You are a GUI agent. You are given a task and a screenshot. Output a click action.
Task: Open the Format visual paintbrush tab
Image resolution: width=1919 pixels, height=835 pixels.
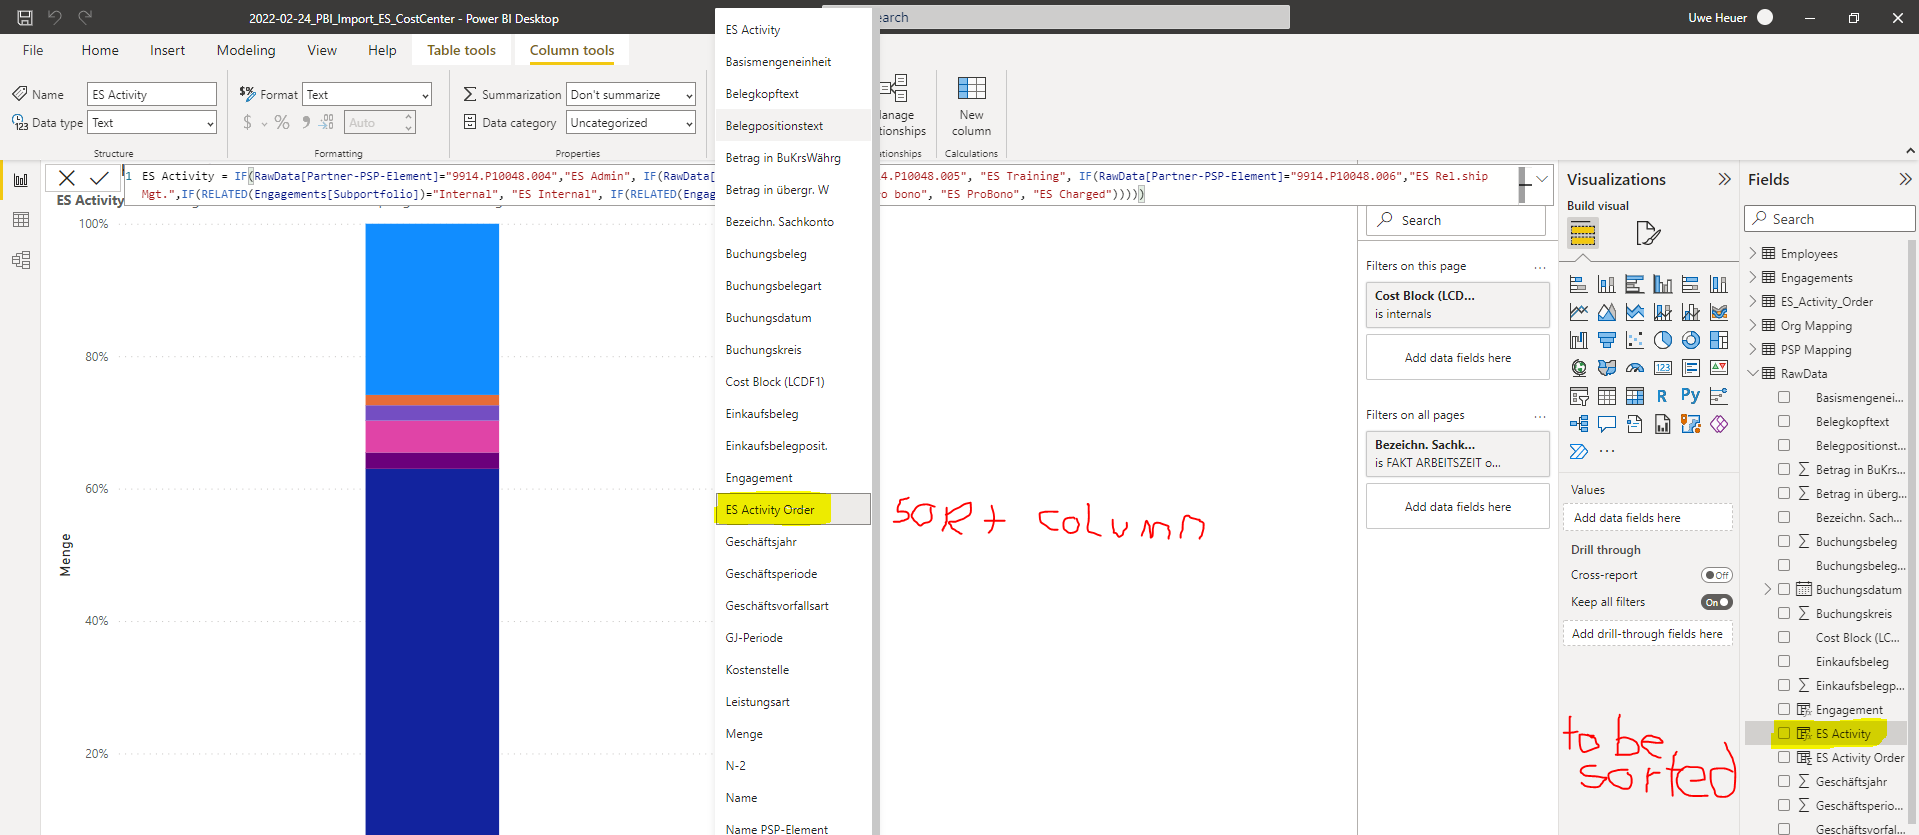pyautogui.click(x=1647, y=234)
